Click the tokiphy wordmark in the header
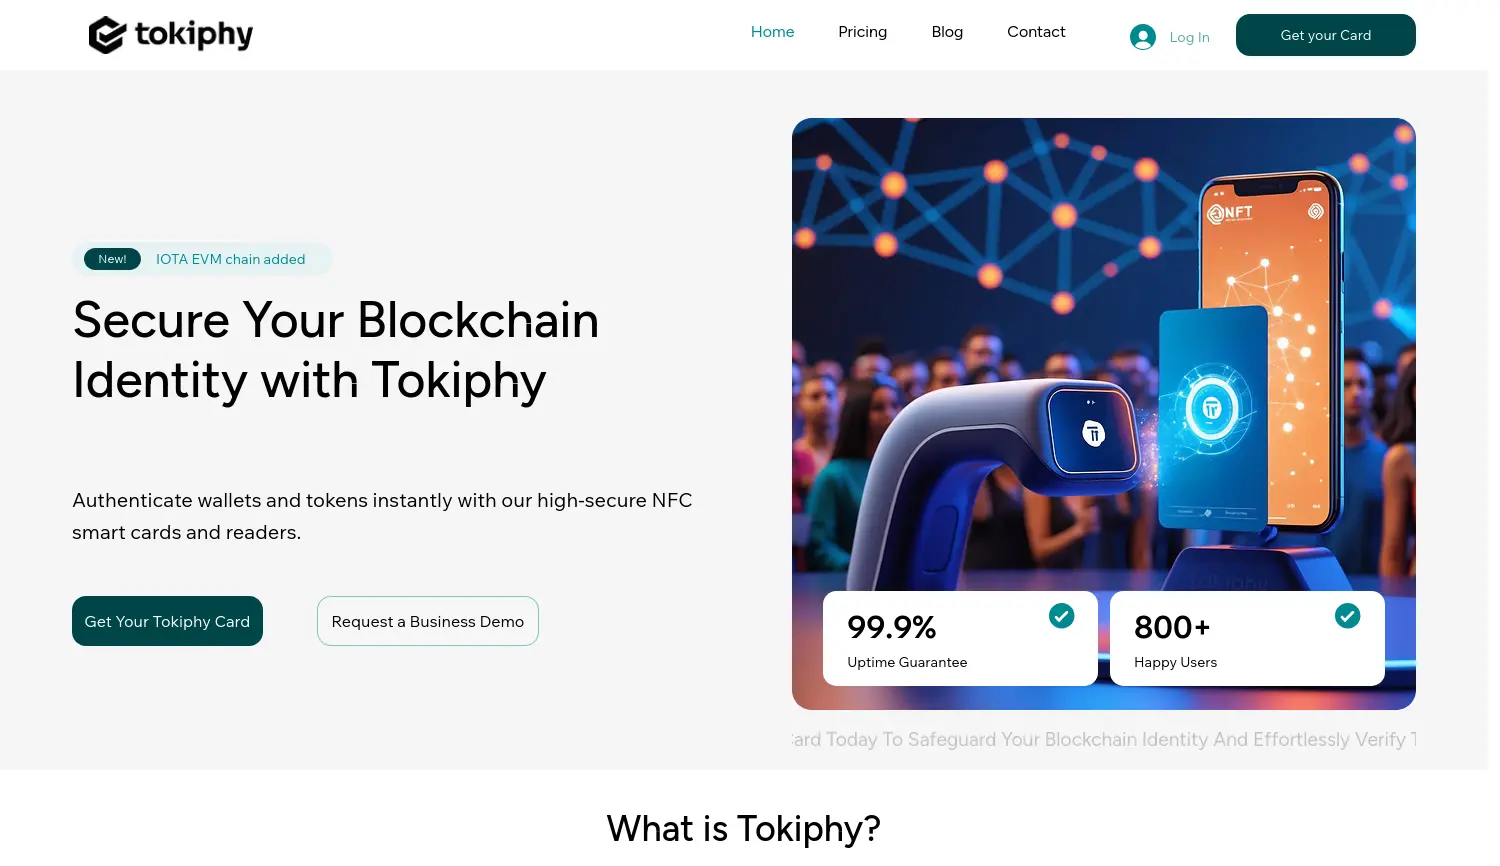This screenshot has height=866, width=1500. point(194,35)
